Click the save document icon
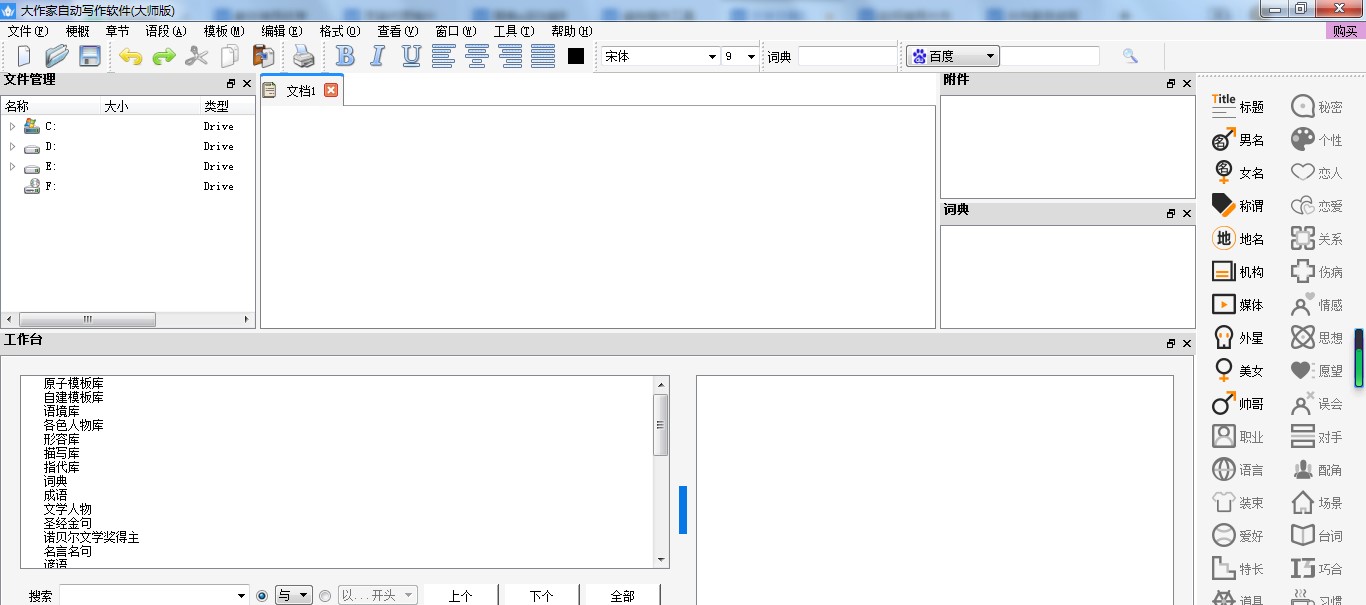Viewport: 1366px width, 605px height. (90, 57)
